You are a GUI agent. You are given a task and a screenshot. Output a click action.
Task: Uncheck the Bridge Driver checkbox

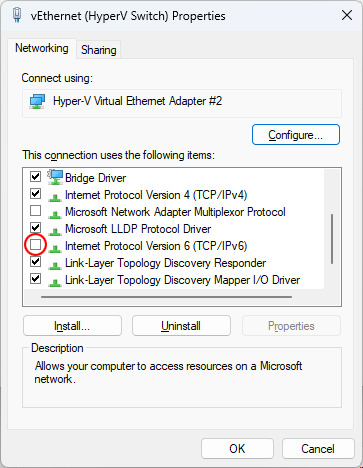pos(35,176)
